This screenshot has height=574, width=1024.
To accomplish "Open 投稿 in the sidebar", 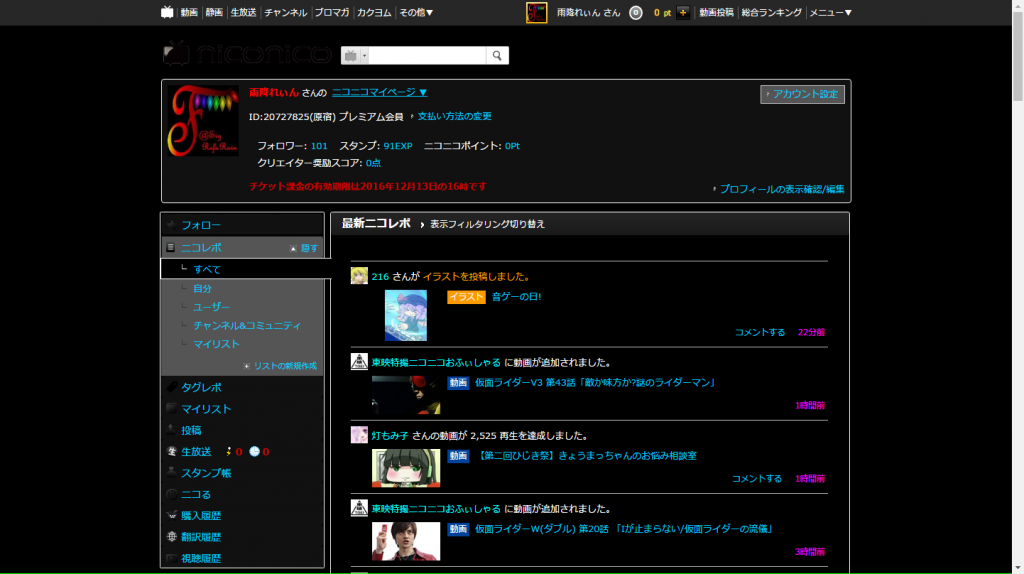I will [x=191, y=430].
